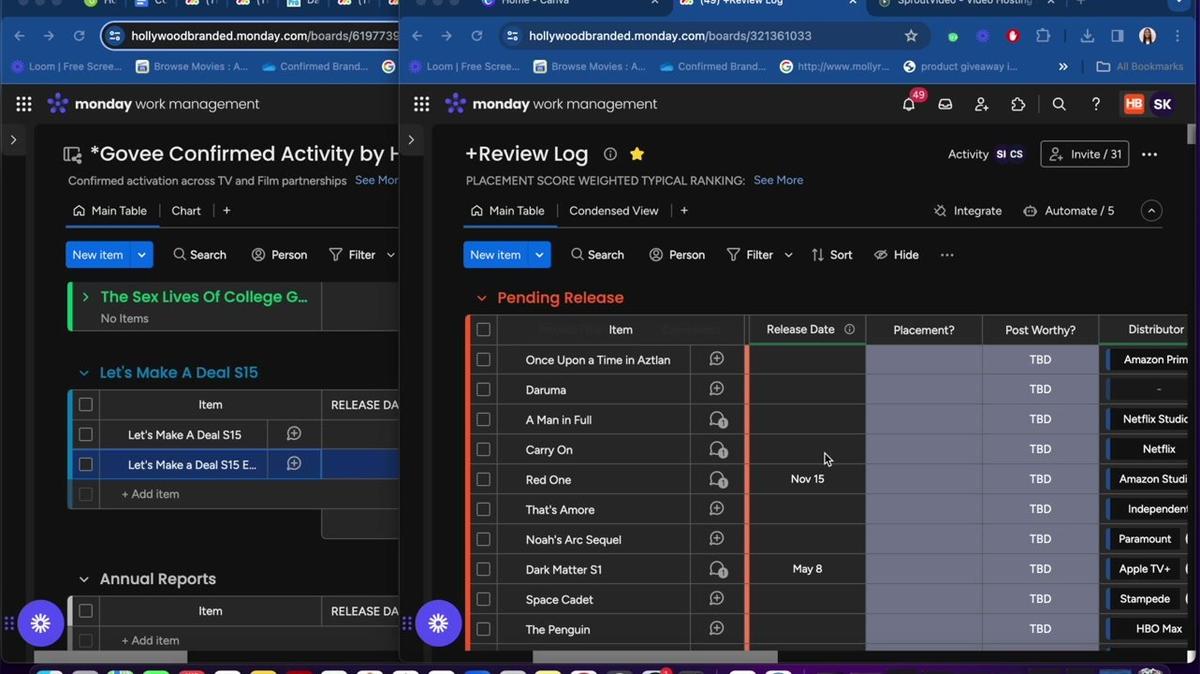
Task: Click the purple quick-action button in Govee window
Action: pyautogui.click(x=40, y=623)
